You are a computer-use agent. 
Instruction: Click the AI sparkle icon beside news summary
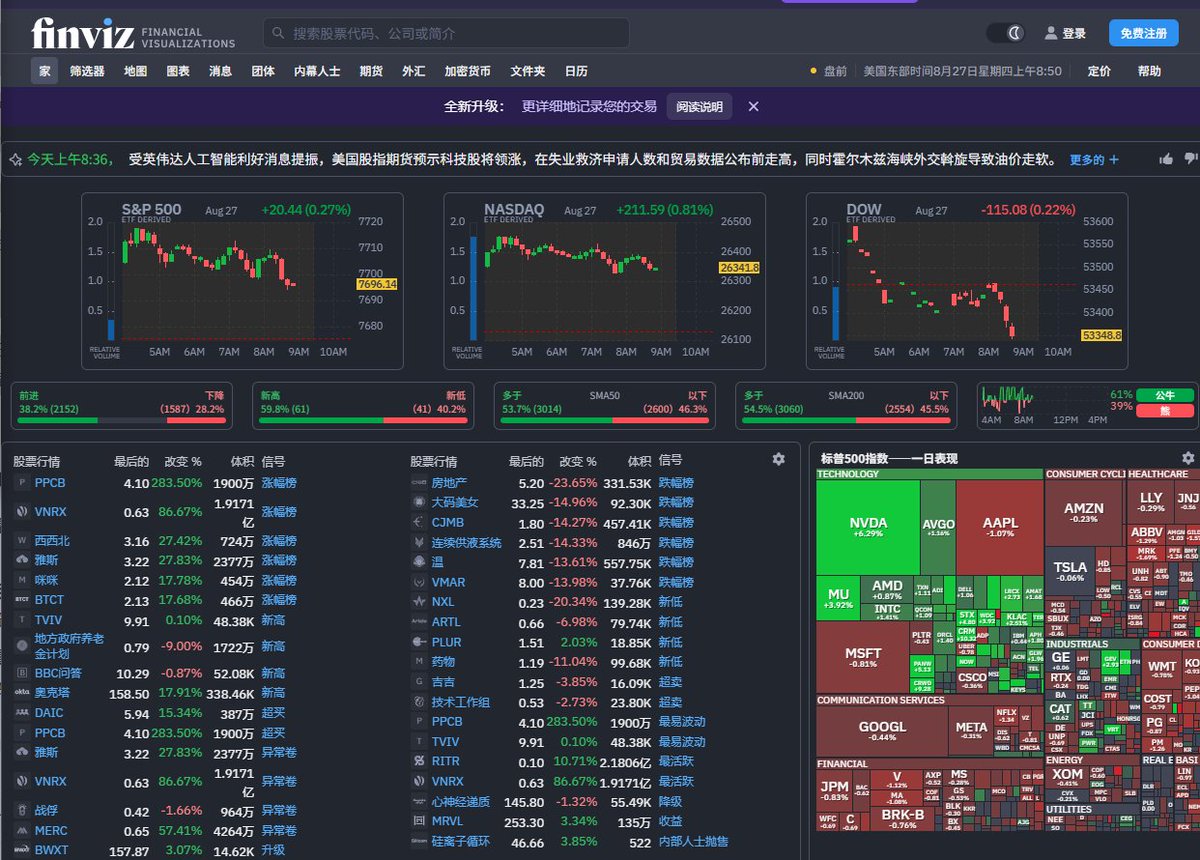[x=15, y=159]
